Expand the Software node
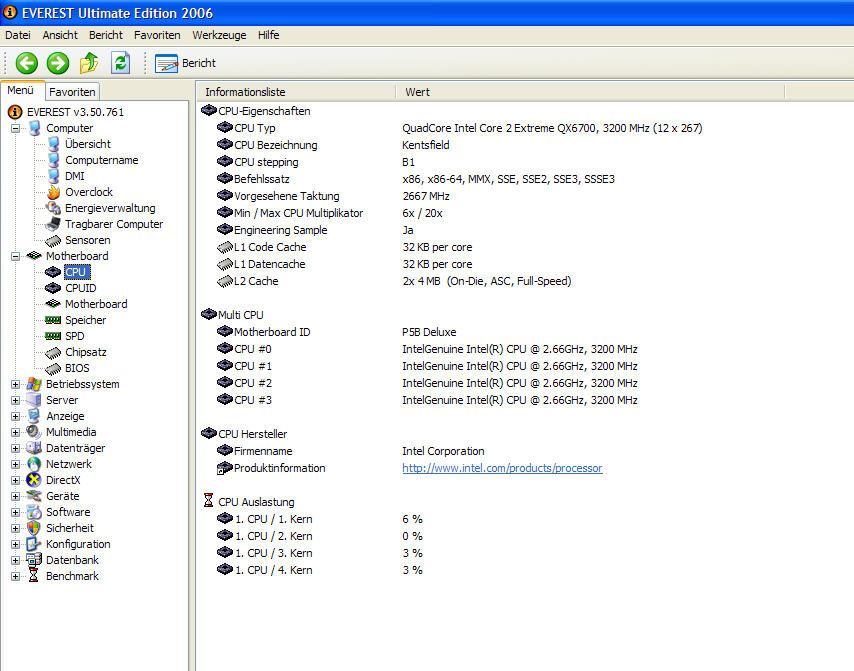854x671 pixels. (x=15, y=513)
